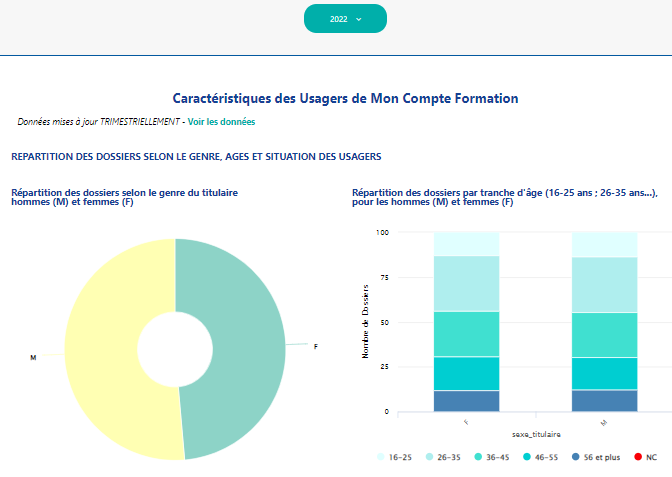Select the 26-35 segment of the F bar
The height and width of the screenshot is (477, 672).
pyautogui.click(x=466, y=283)
